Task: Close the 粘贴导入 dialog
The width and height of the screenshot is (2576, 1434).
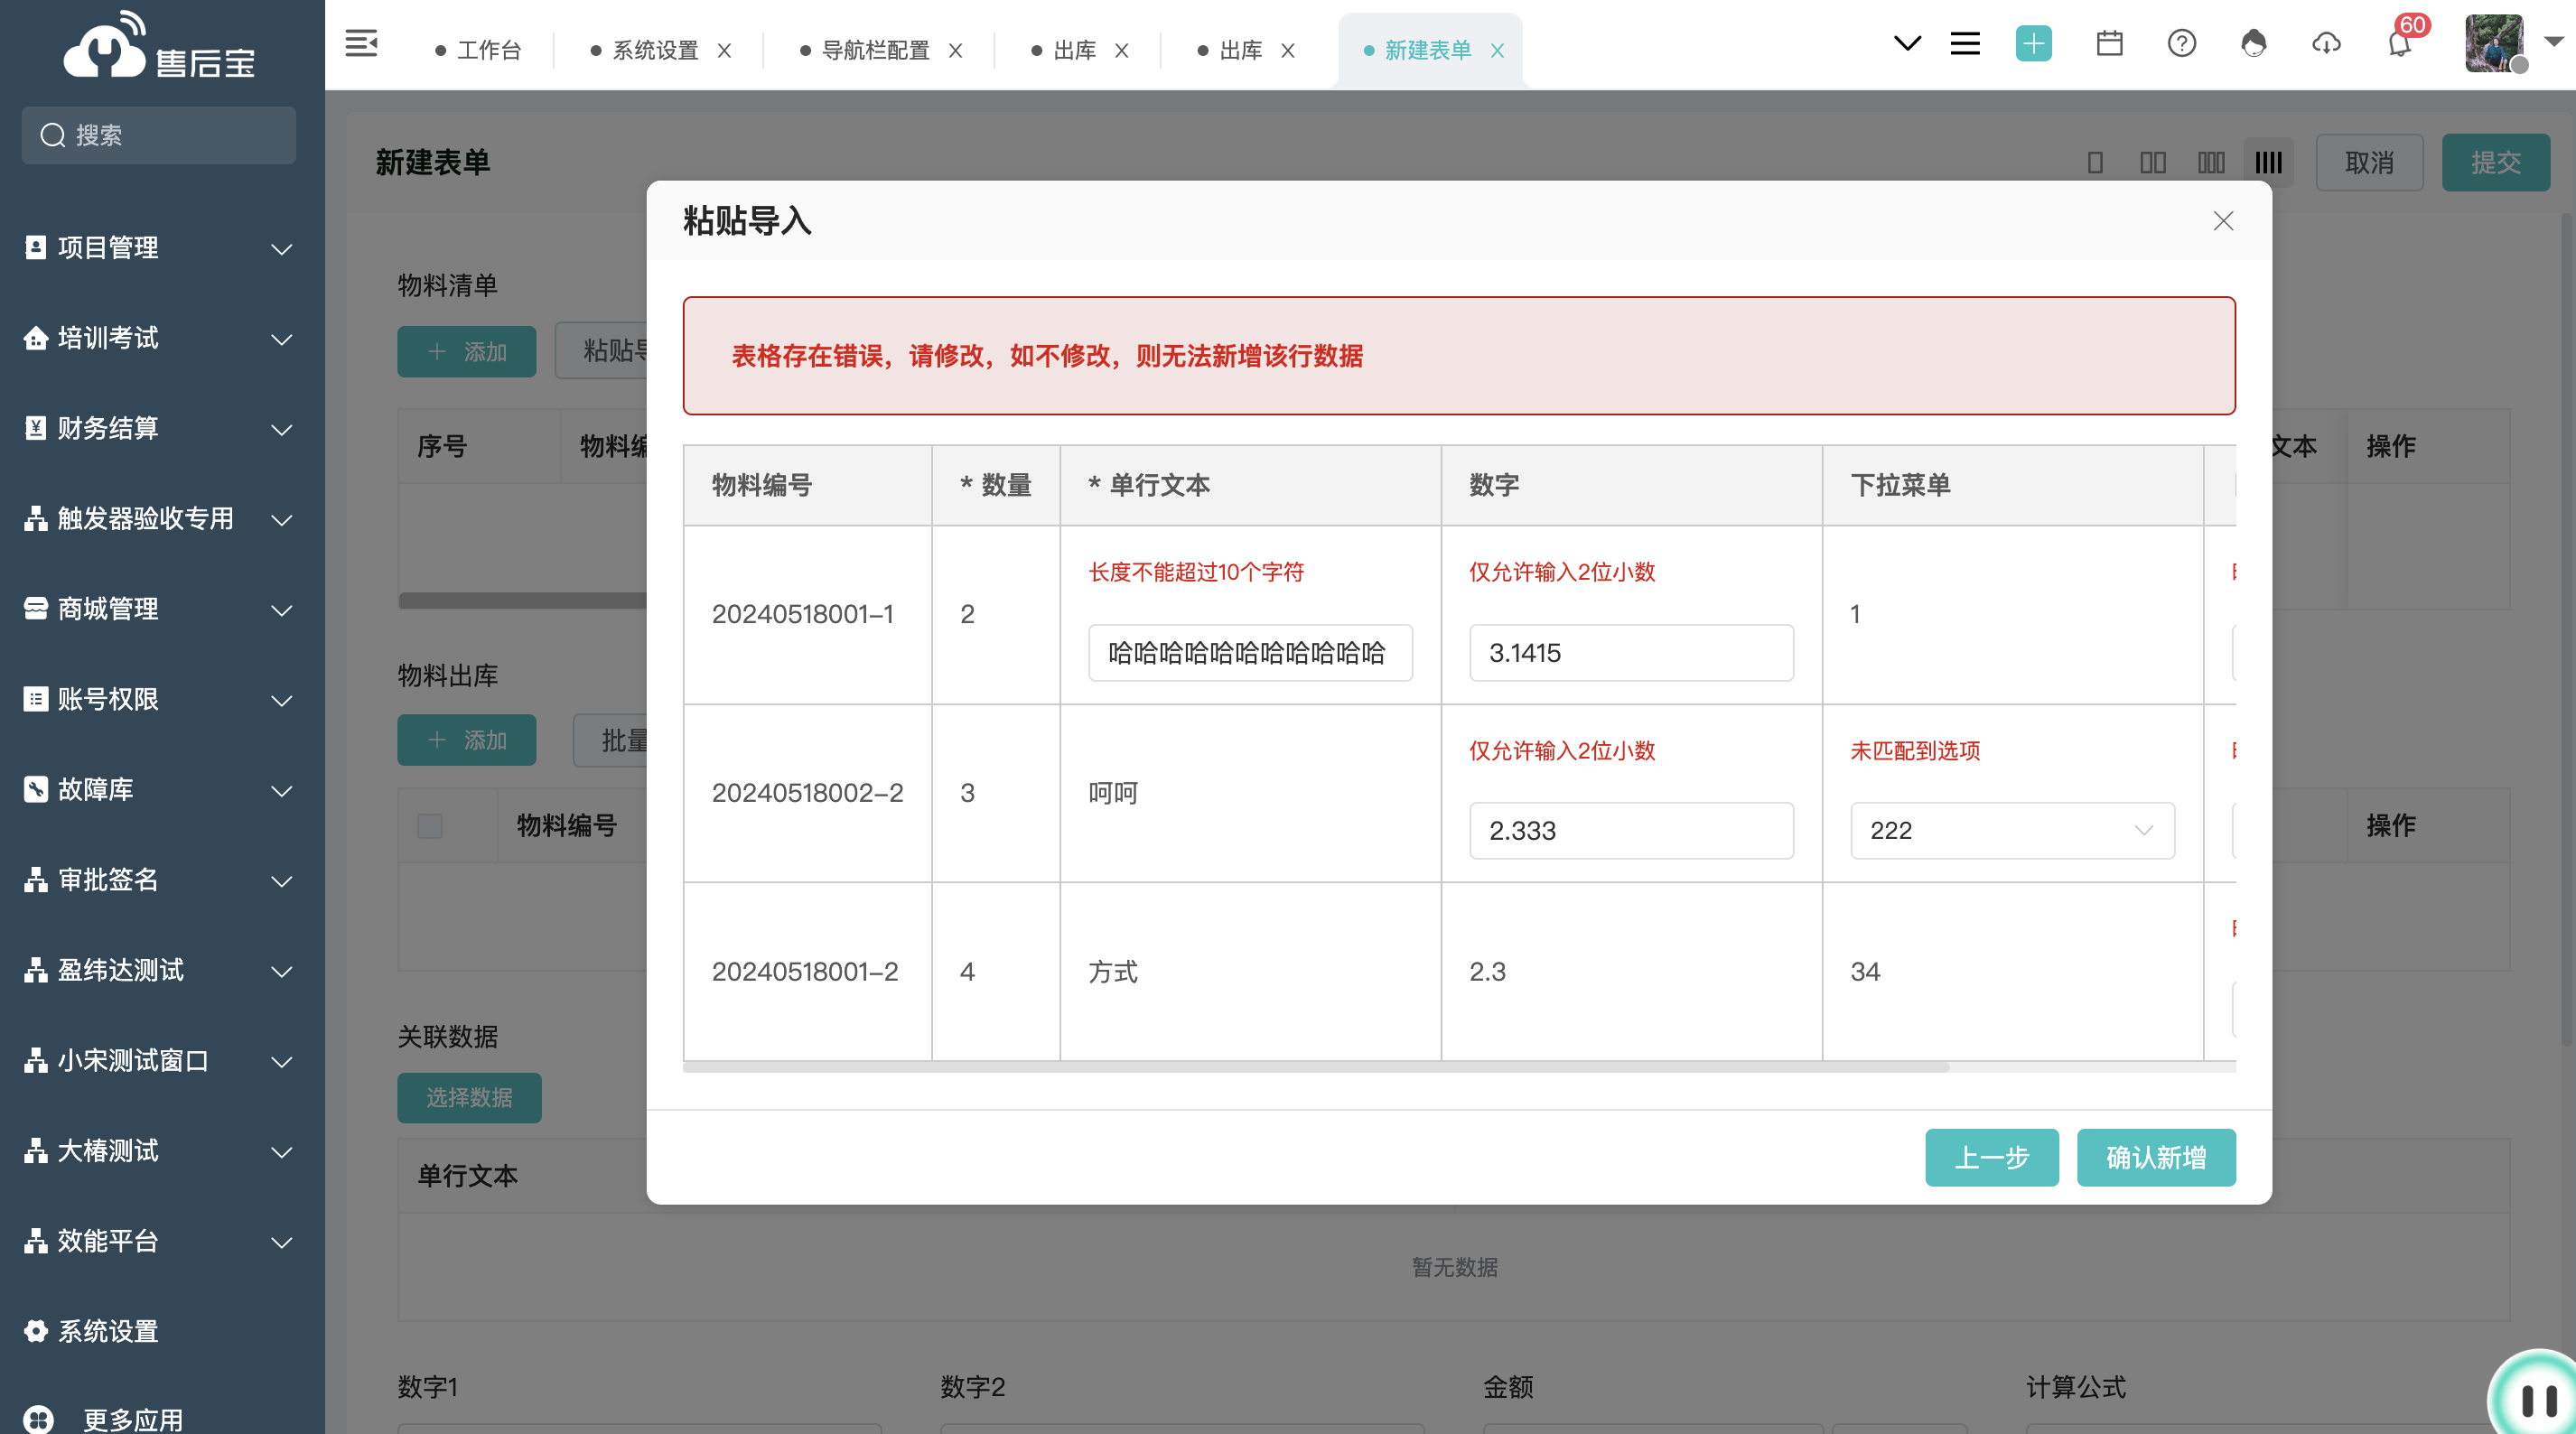Action: [2222, 221]
